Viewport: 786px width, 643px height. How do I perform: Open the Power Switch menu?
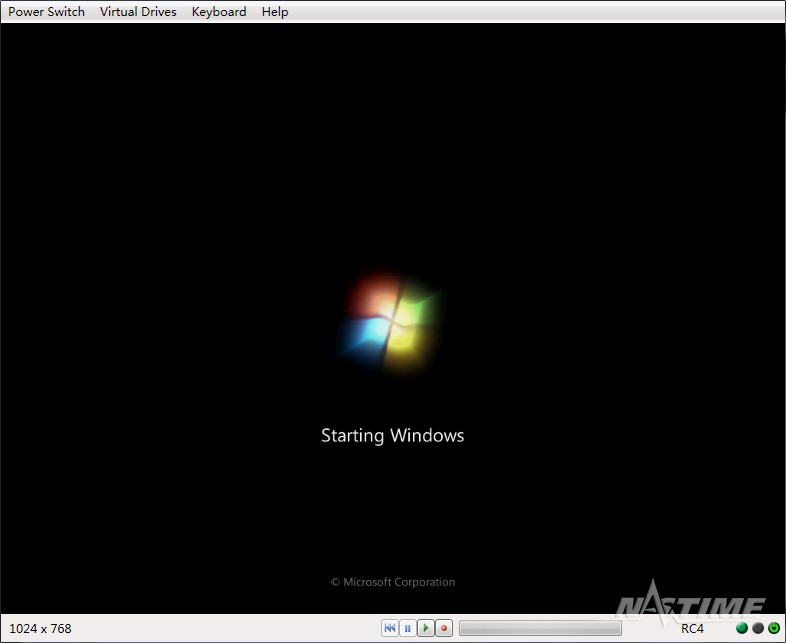[46, 12]
